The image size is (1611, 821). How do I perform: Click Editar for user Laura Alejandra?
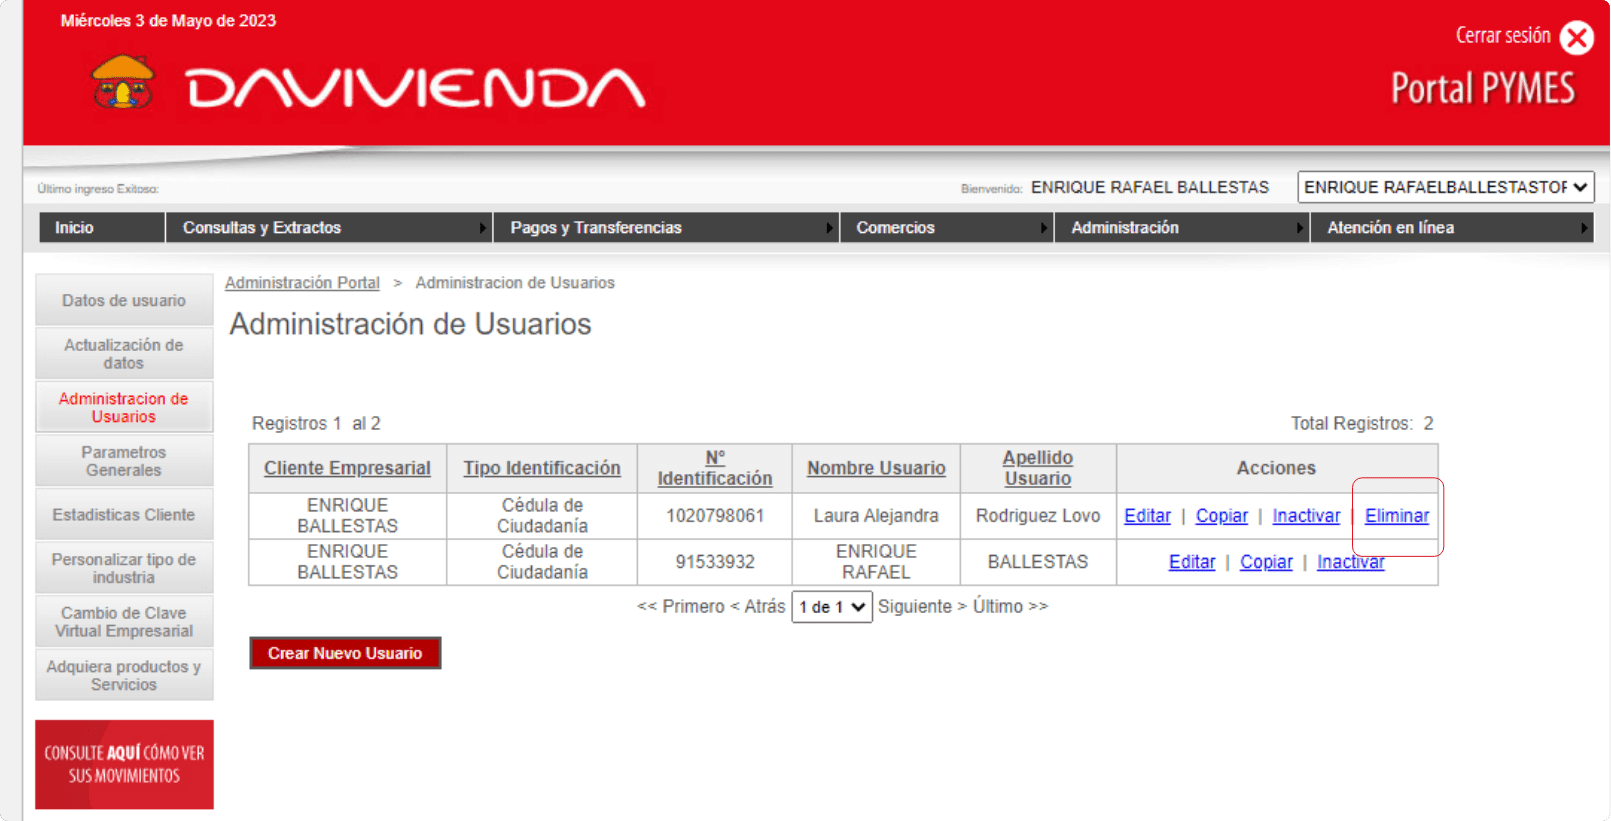tap(1147, 516)
